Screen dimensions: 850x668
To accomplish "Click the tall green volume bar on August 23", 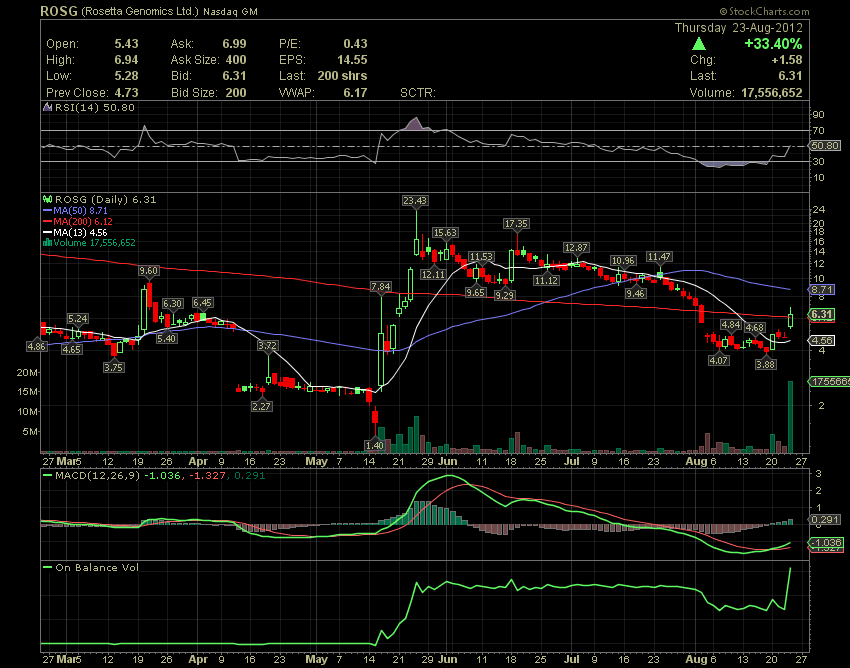I will (790, 417).
